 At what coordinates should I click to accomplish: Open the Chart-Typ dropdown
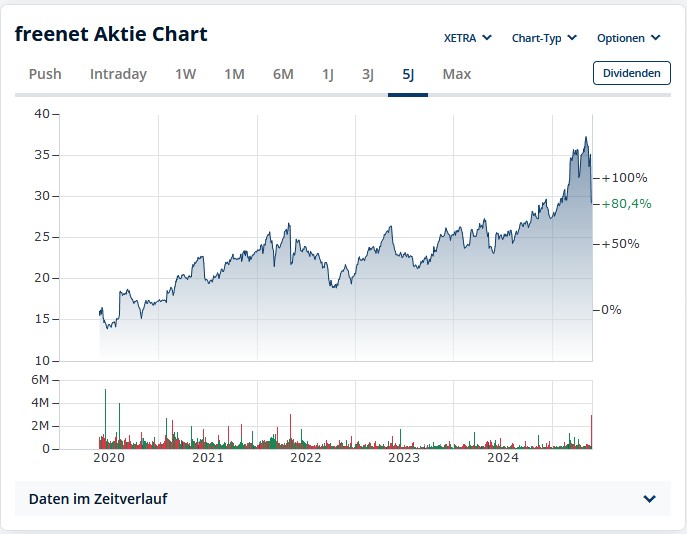click(x=544, y=38)
